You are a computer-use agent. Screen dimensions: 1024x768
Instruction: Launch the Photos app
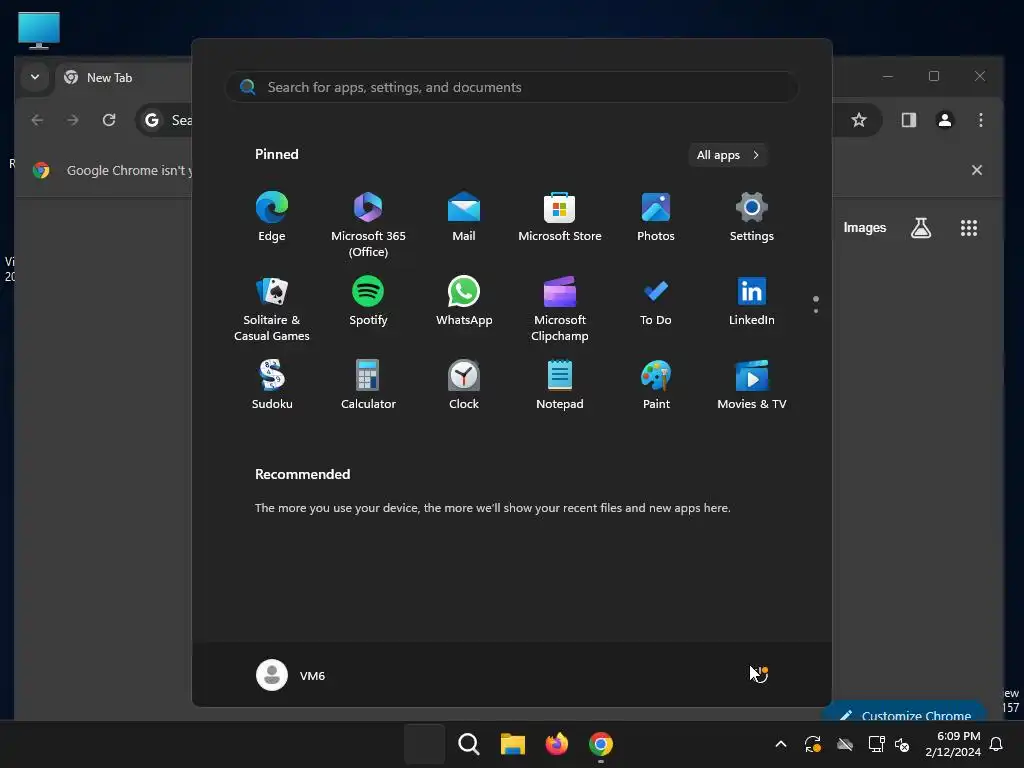[x=656, y=217]
